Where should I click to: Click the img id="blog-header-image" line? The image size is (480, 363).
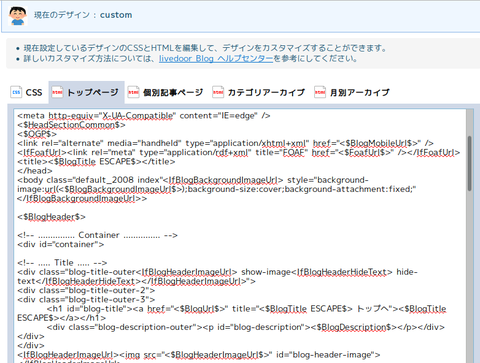pos(199,355)
